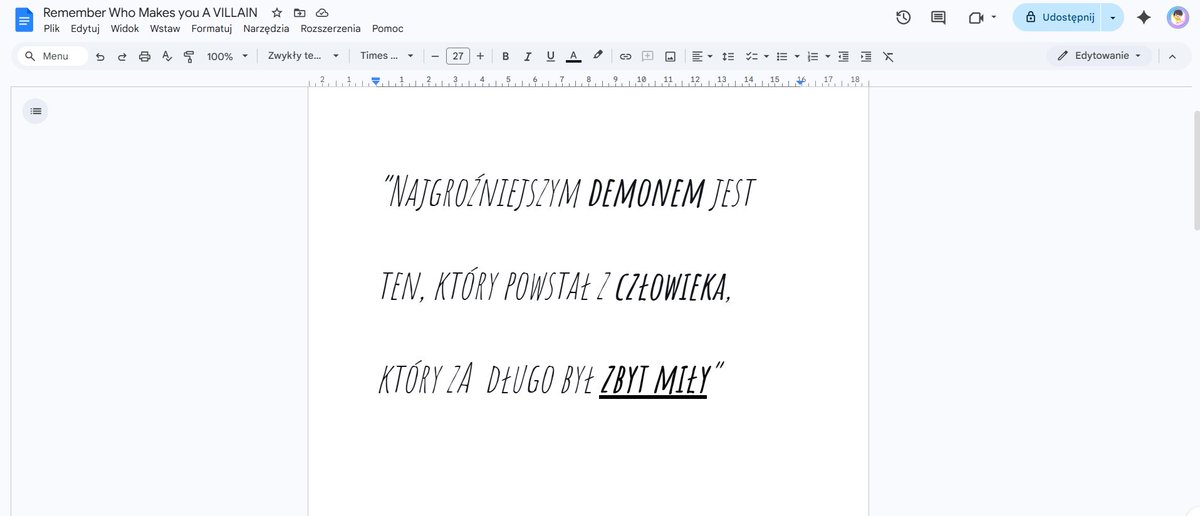Viewport: 1200px width, 516px height.
Task: Insert a numbered list
Action: coord(814,56)
